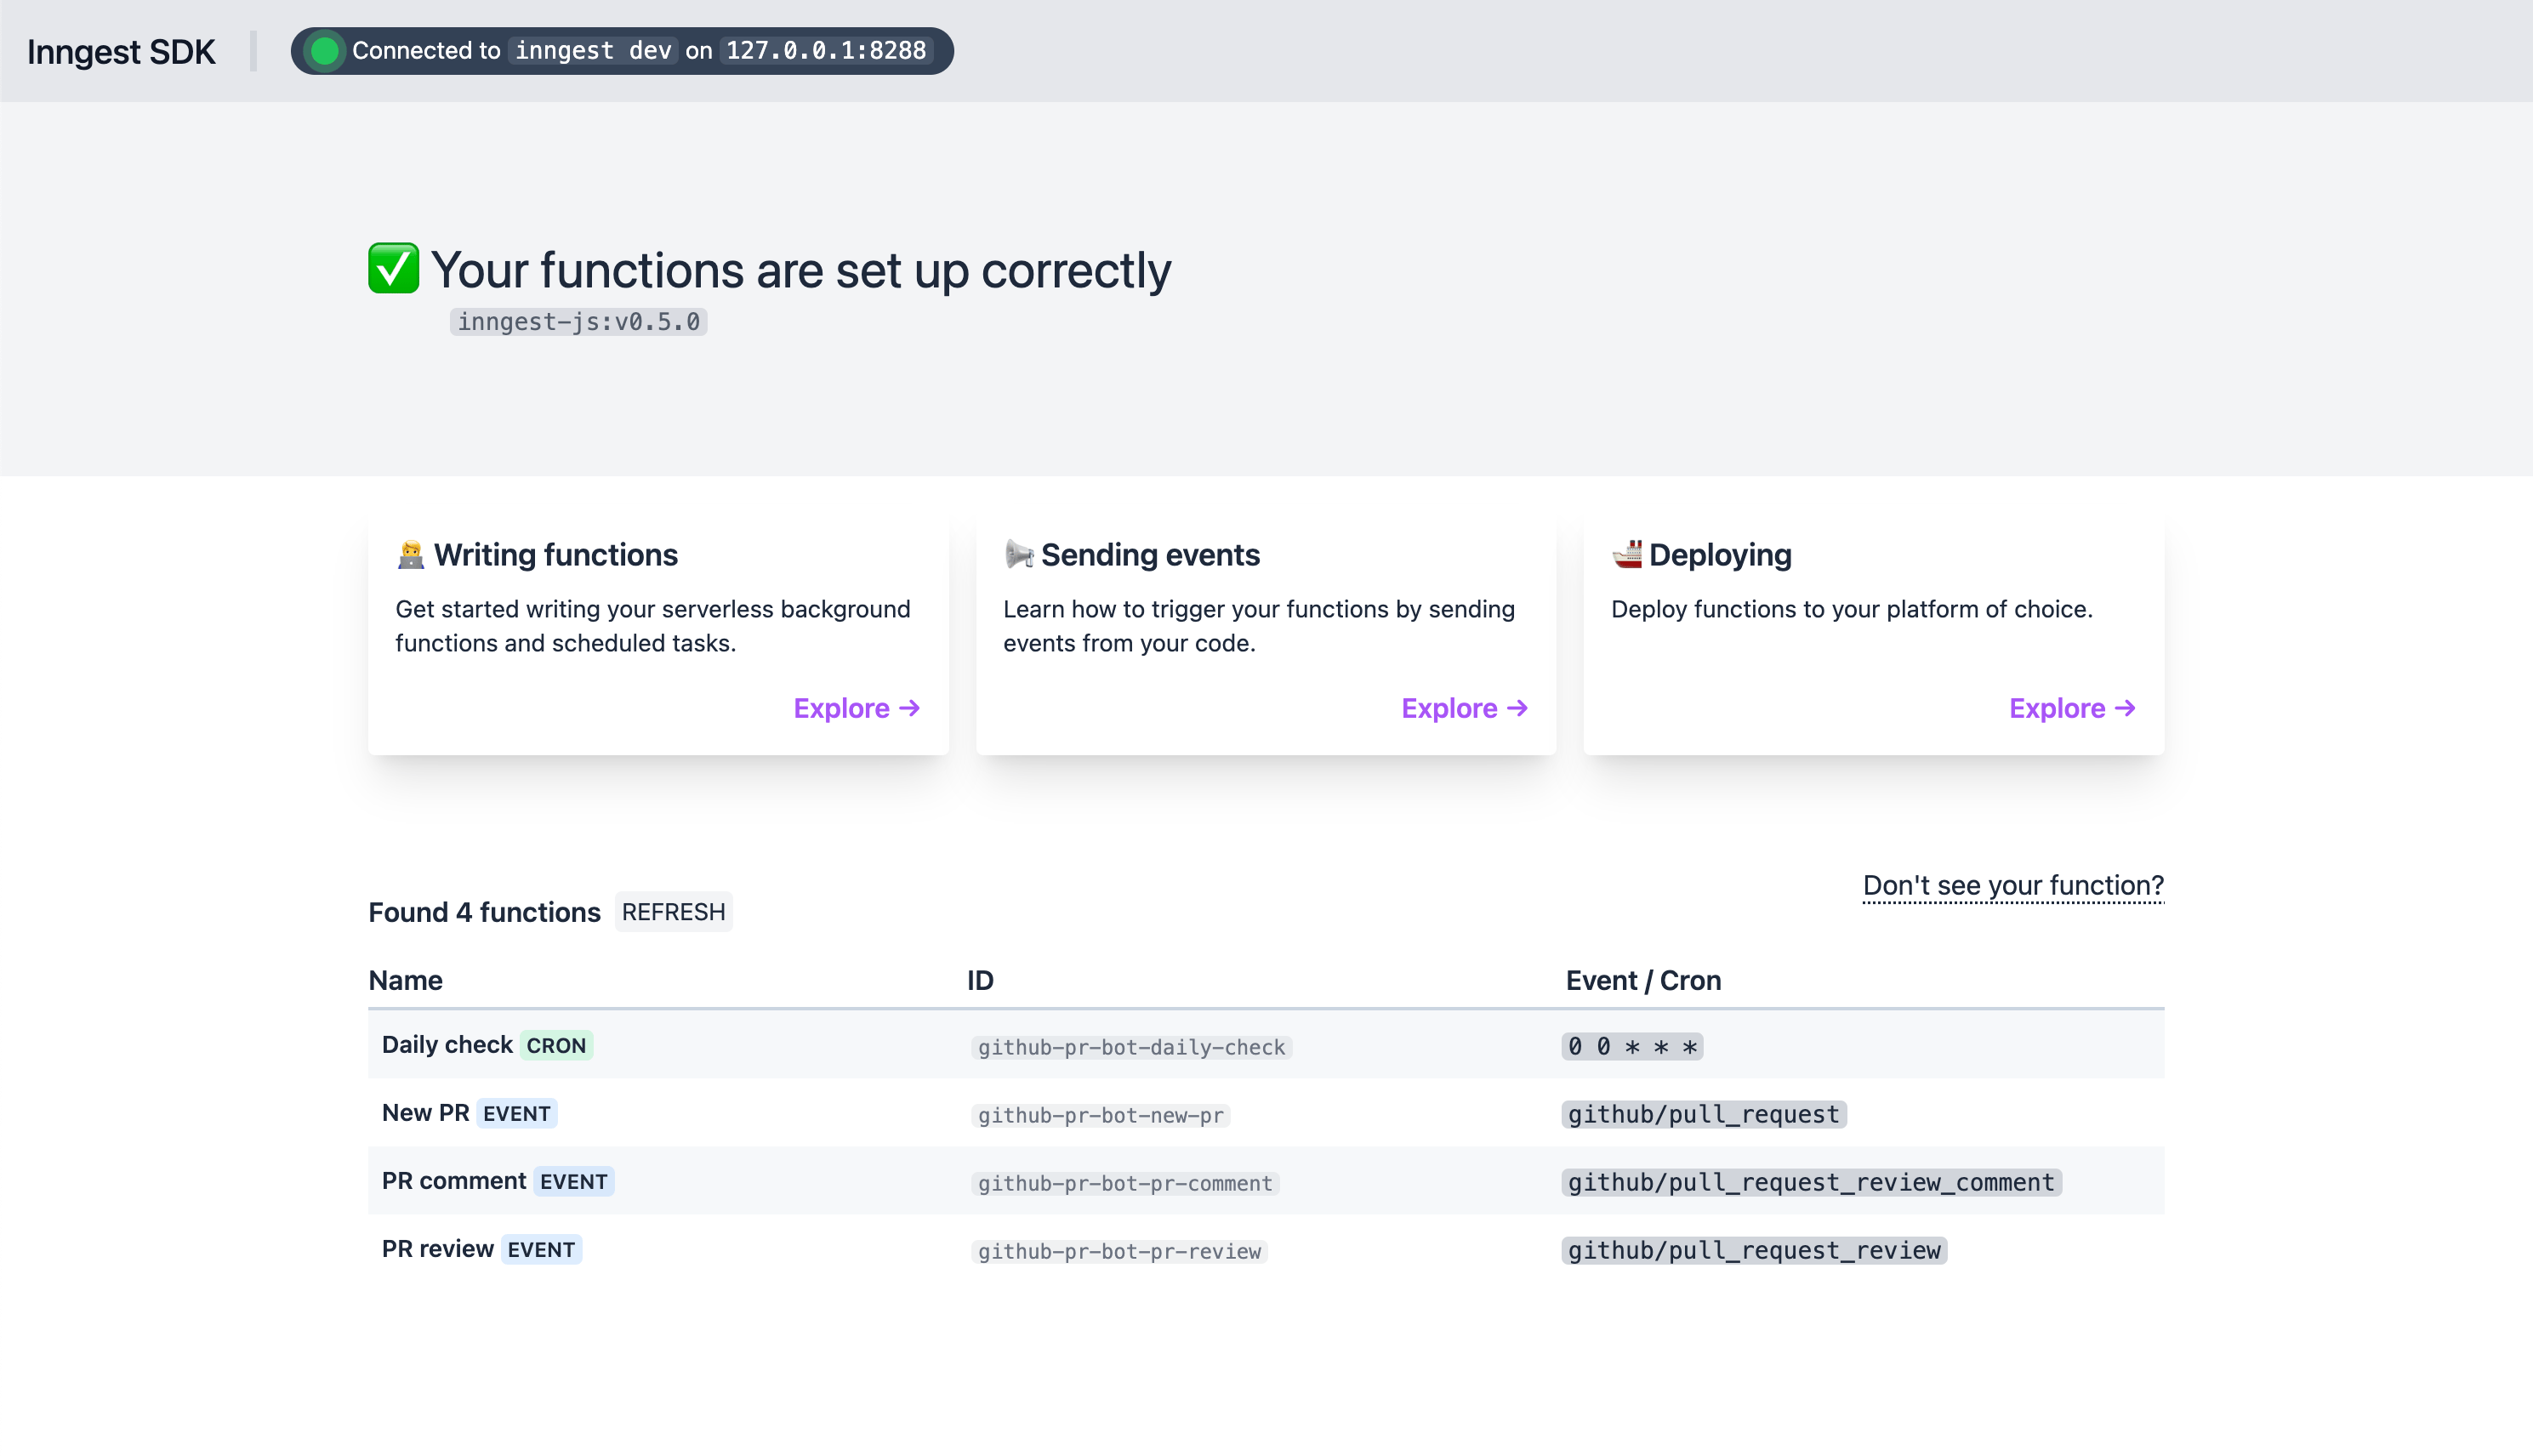Click the github/pull_request event cell
The image size is (2533, 1456).
point(1704,1114)
